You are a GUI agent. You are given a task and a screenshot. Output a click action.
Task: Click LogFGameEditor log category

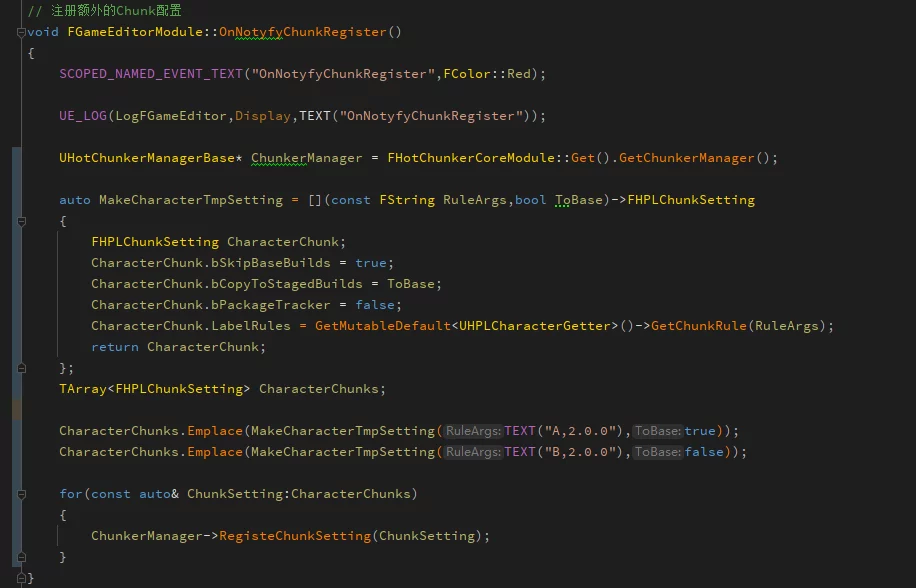click(171, 116)
